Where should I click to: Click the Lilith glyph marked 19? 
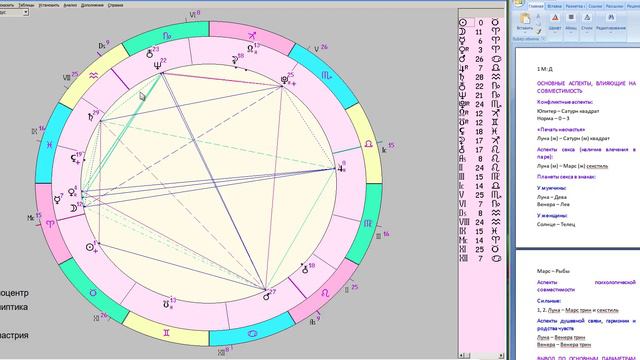pyautogui.click(x=74, y=159)
